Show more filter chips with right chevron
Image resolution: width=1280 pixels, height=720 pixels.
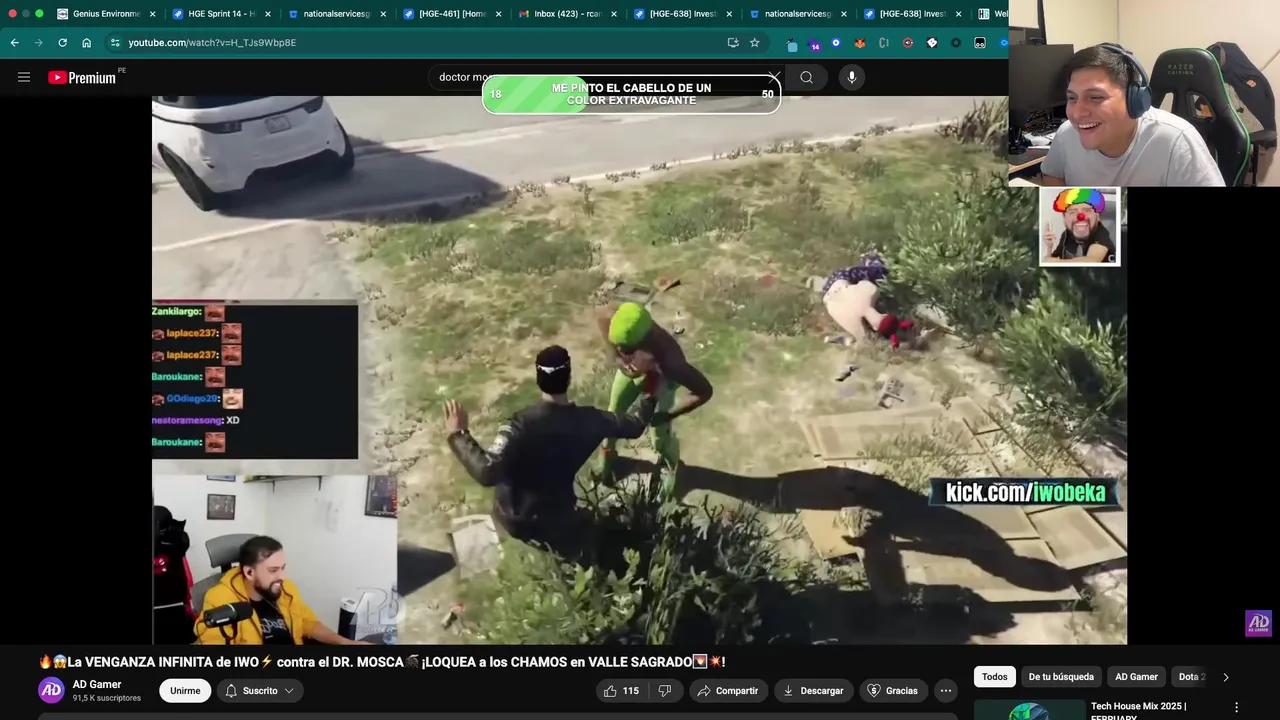click(x=1226, y=677)
